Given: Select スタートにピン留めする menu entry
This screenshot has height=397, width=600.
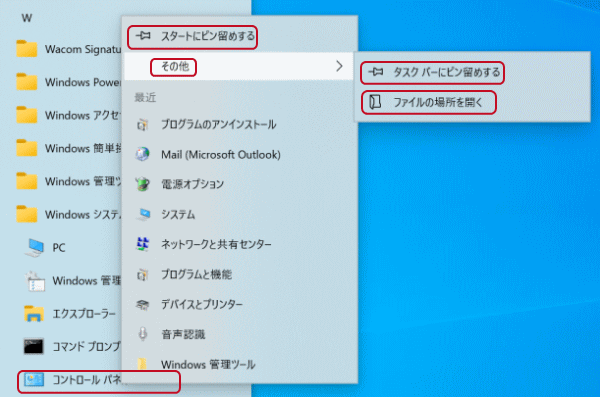Looking at the screenshot, I should 240,36.
